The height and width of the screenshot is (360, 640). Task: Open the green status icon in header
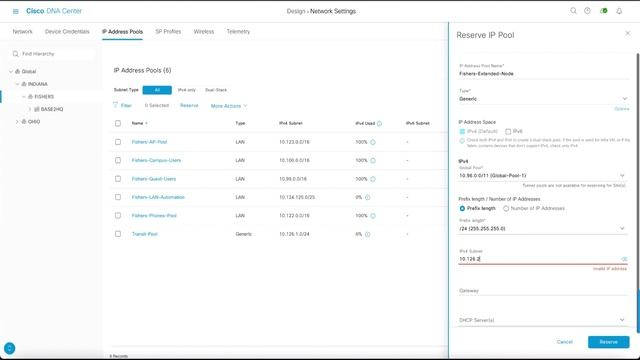[x=604, y=11]
